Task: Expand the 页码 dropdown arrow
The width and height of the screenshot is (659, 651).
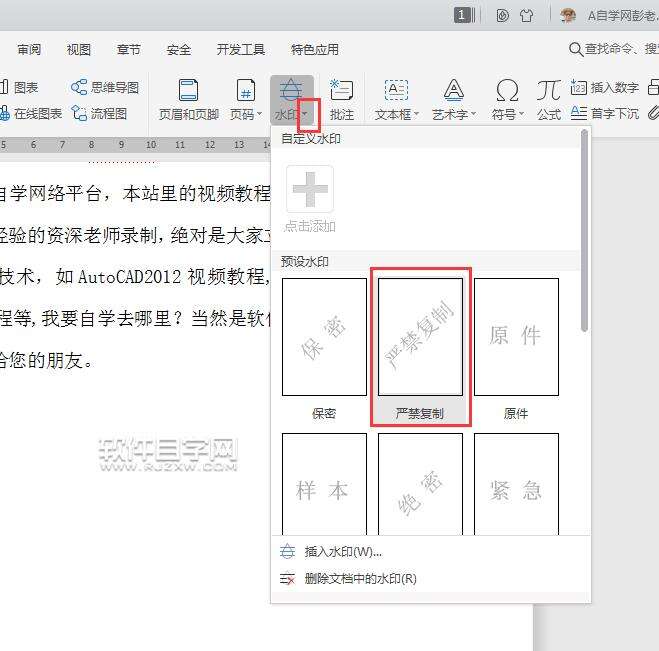Action: (x=259, y=114)
